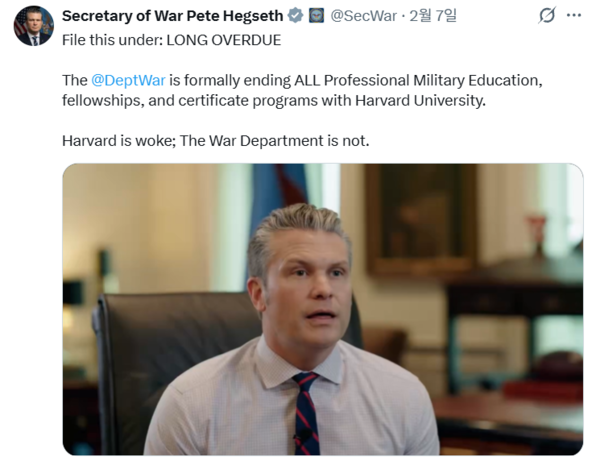Open the @SecWar handle link
Screen dimensions: 600x457
click(363, 16)
